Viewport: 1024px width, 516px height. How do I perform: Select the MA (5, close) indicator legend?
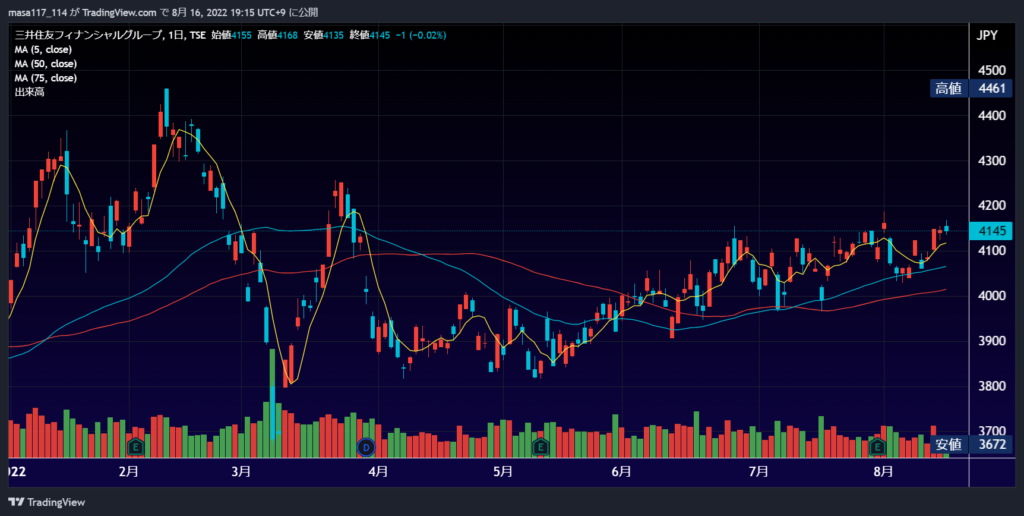pos(43,50)
